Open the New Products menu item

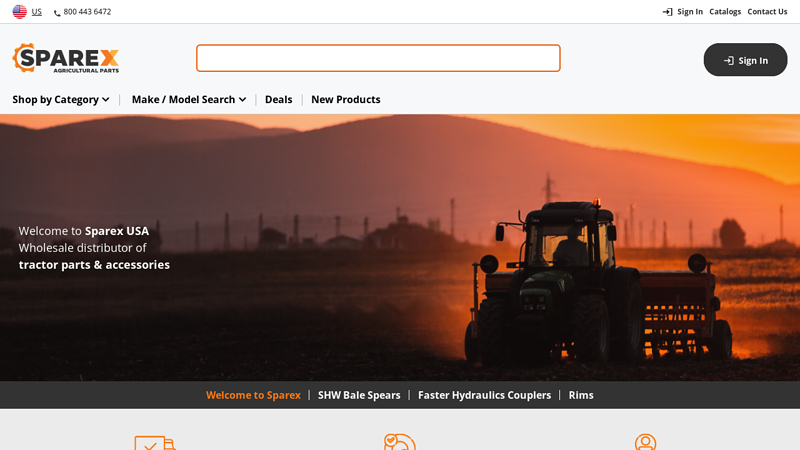pos(346,99)
